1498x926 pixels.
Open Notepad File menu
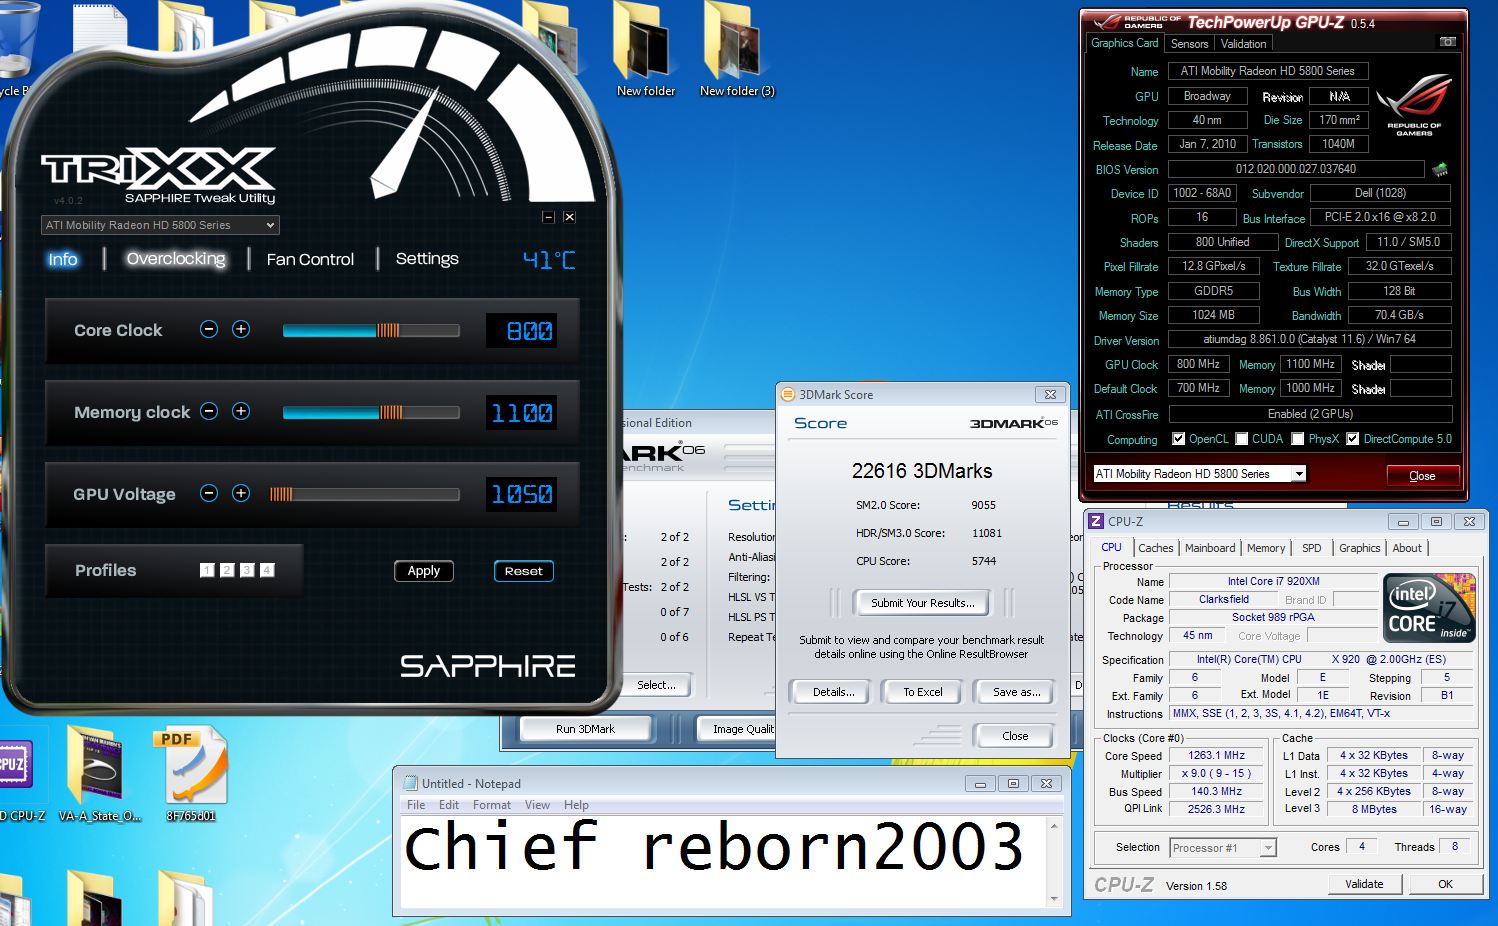(x=416, y=805)
